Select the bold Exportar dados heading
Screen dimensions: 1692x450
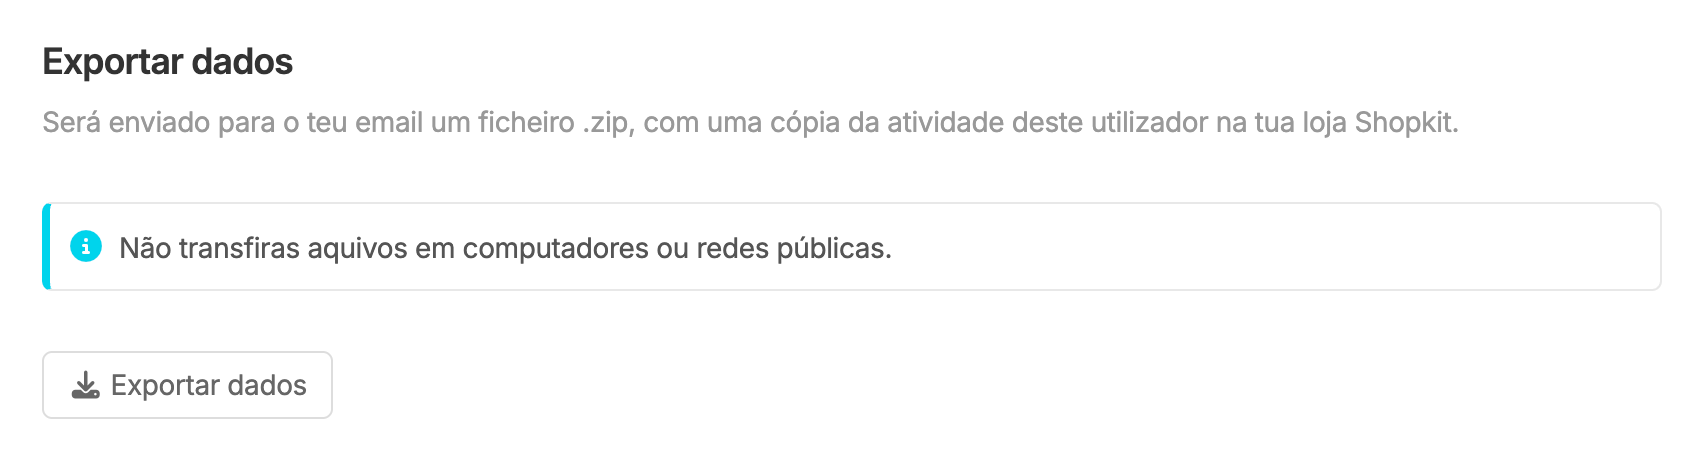[x=168, y=62]
